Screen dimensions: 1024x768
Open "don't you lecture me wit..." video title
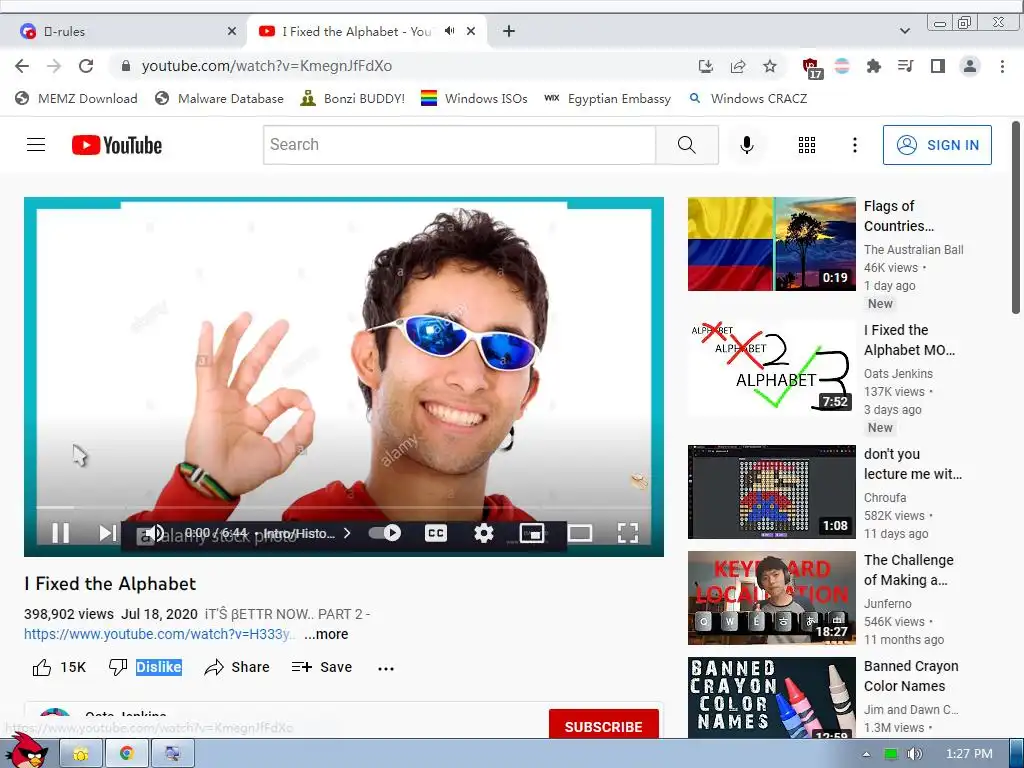pos(912,464)
